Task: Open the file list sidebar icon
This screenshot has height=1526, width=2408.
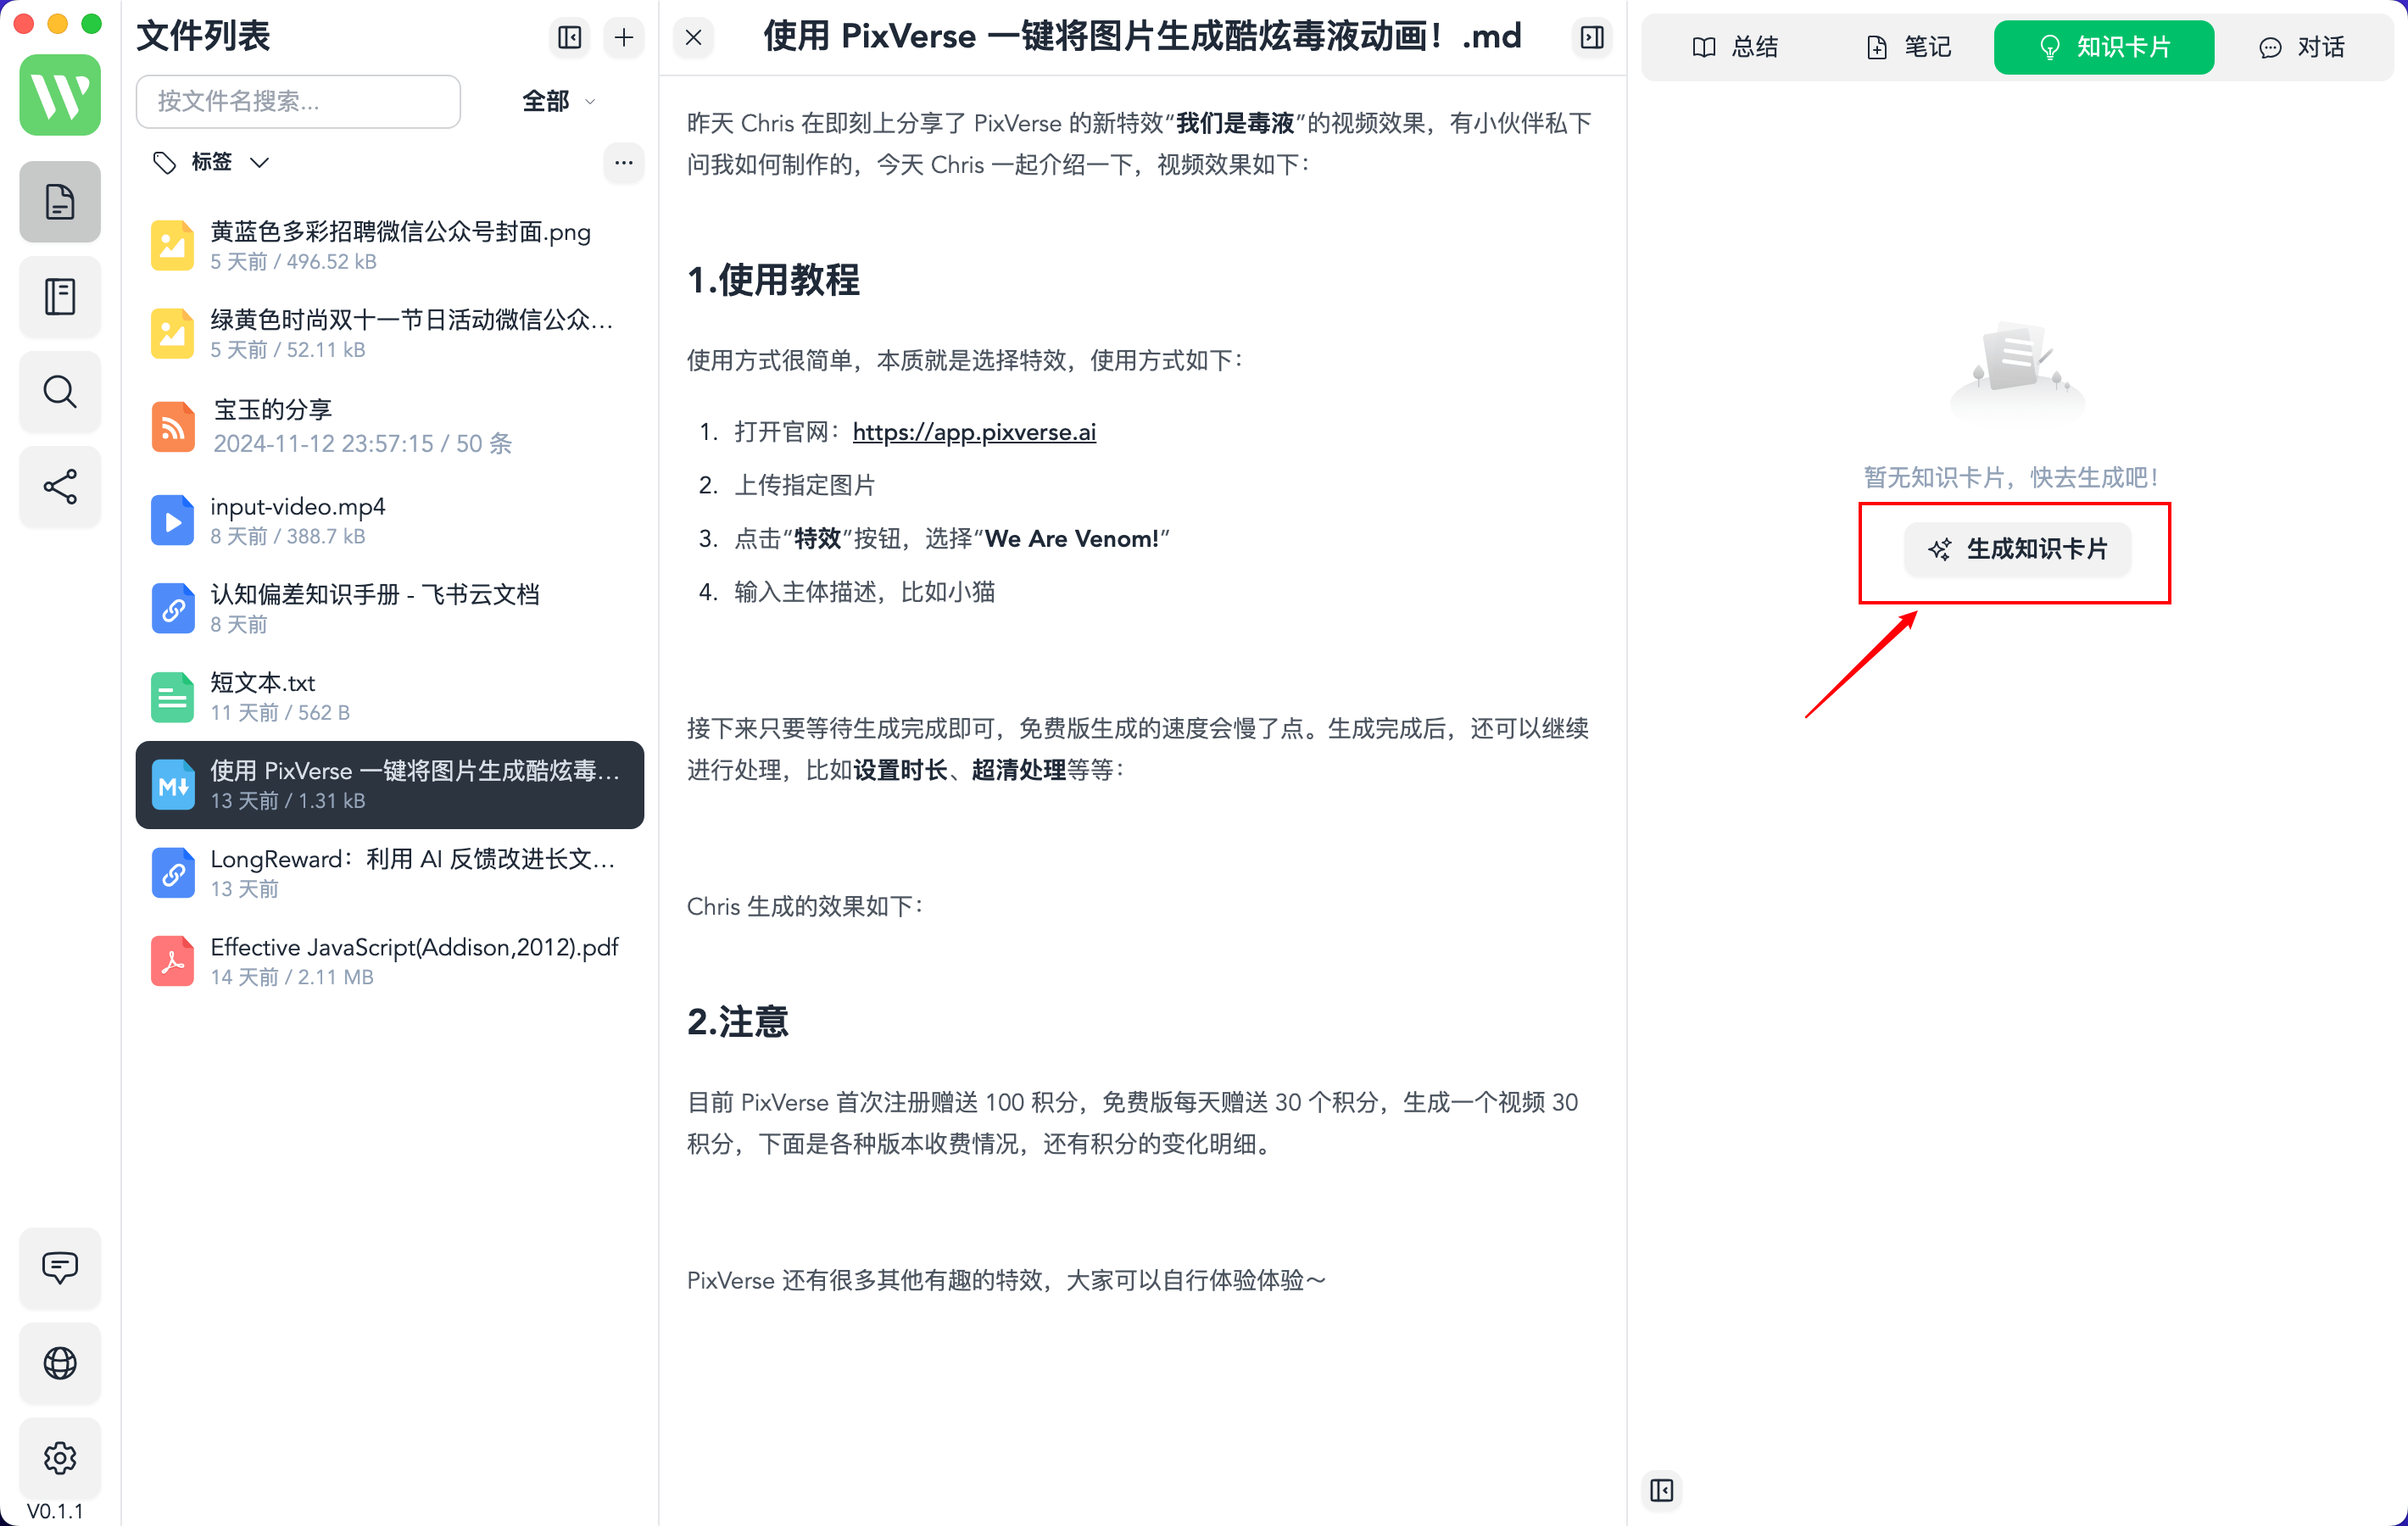Action: click(60, 202)
